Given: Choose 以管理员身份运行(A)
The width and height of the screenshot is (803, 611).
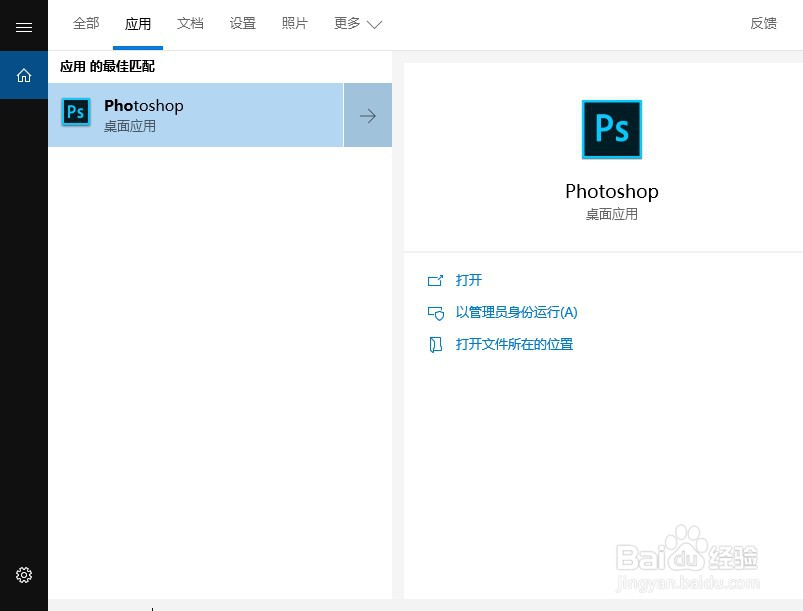Looking at the screenshot, I should (x=516, y=312).
